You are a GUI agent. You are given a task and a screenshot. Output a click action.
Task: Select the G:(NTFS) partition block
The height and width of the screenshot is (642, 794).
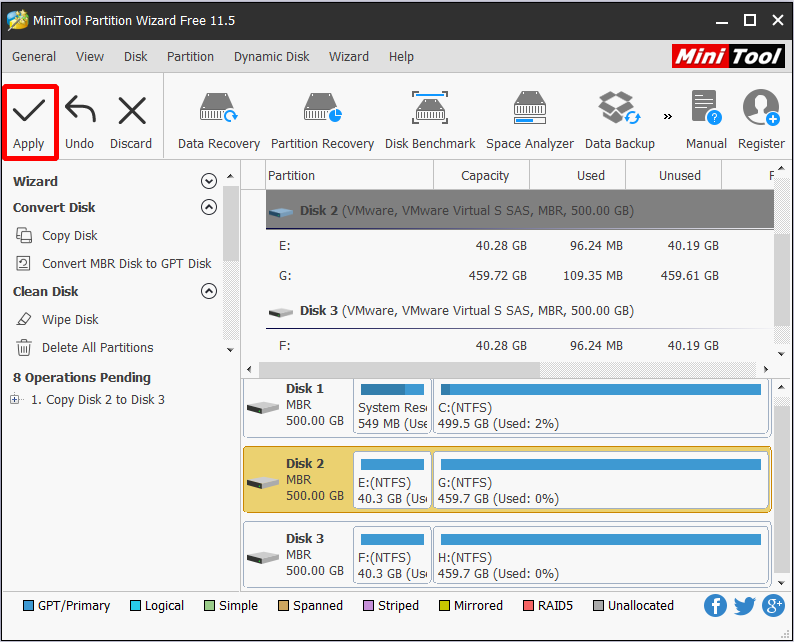[601, 480]
